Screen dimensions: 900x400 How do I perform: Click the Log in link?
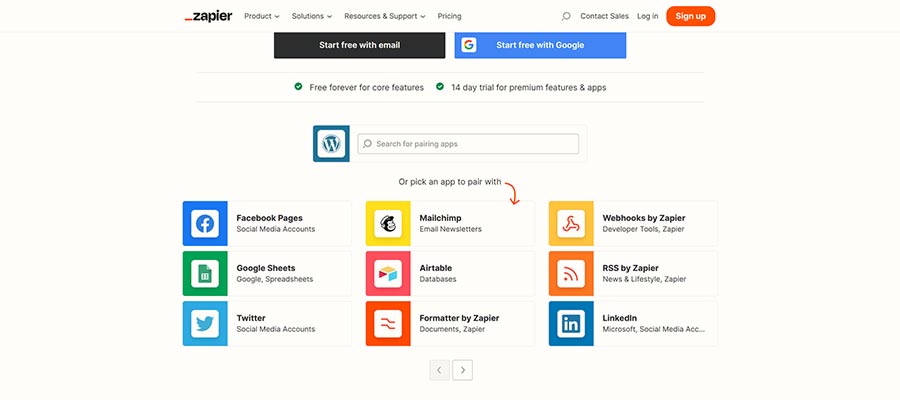[648, 16]
